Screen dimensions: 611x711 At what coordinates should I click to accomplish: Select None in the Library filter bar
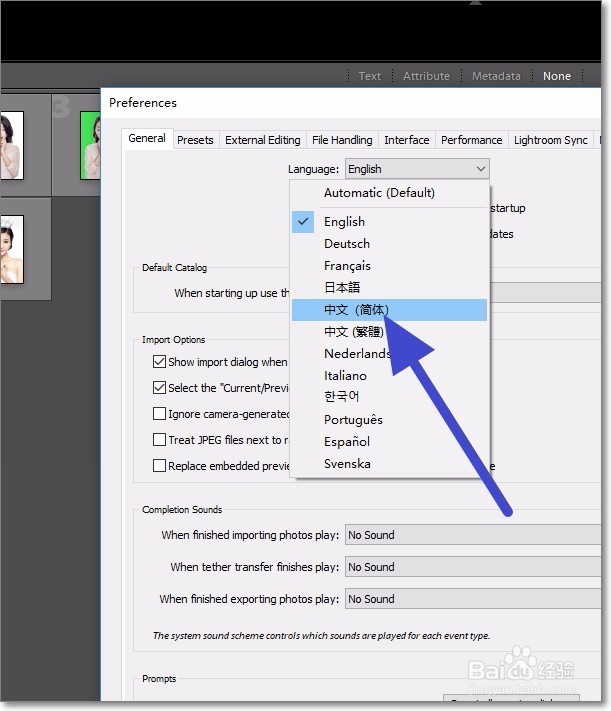(x=557, y=76)
